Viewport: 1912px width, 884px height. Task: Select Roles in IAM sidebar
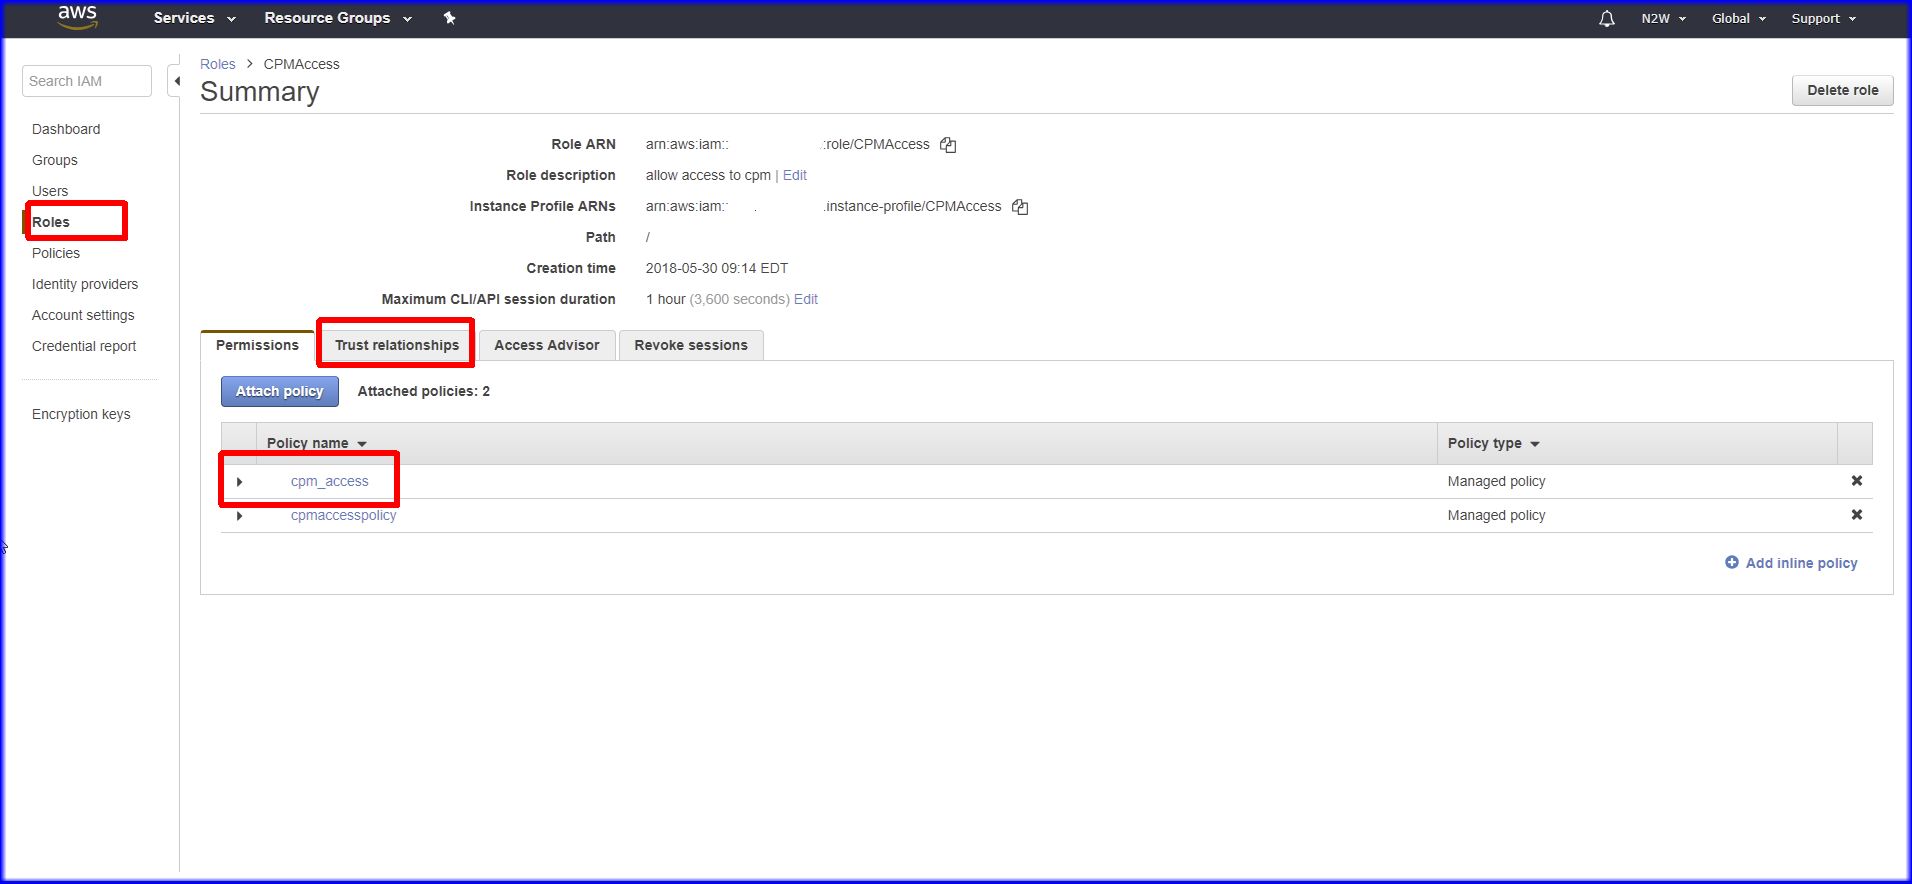click(51, 222)
